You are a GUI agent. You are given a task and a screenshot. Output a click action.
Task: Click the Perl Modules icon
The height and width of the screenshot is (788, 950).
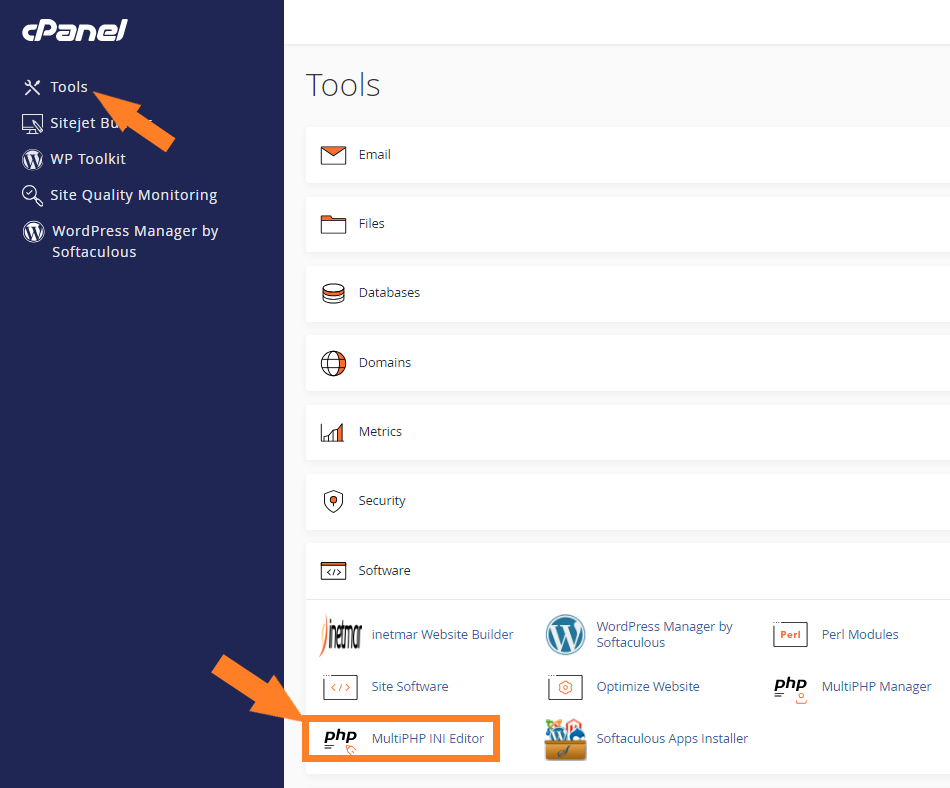pos(790,634)
